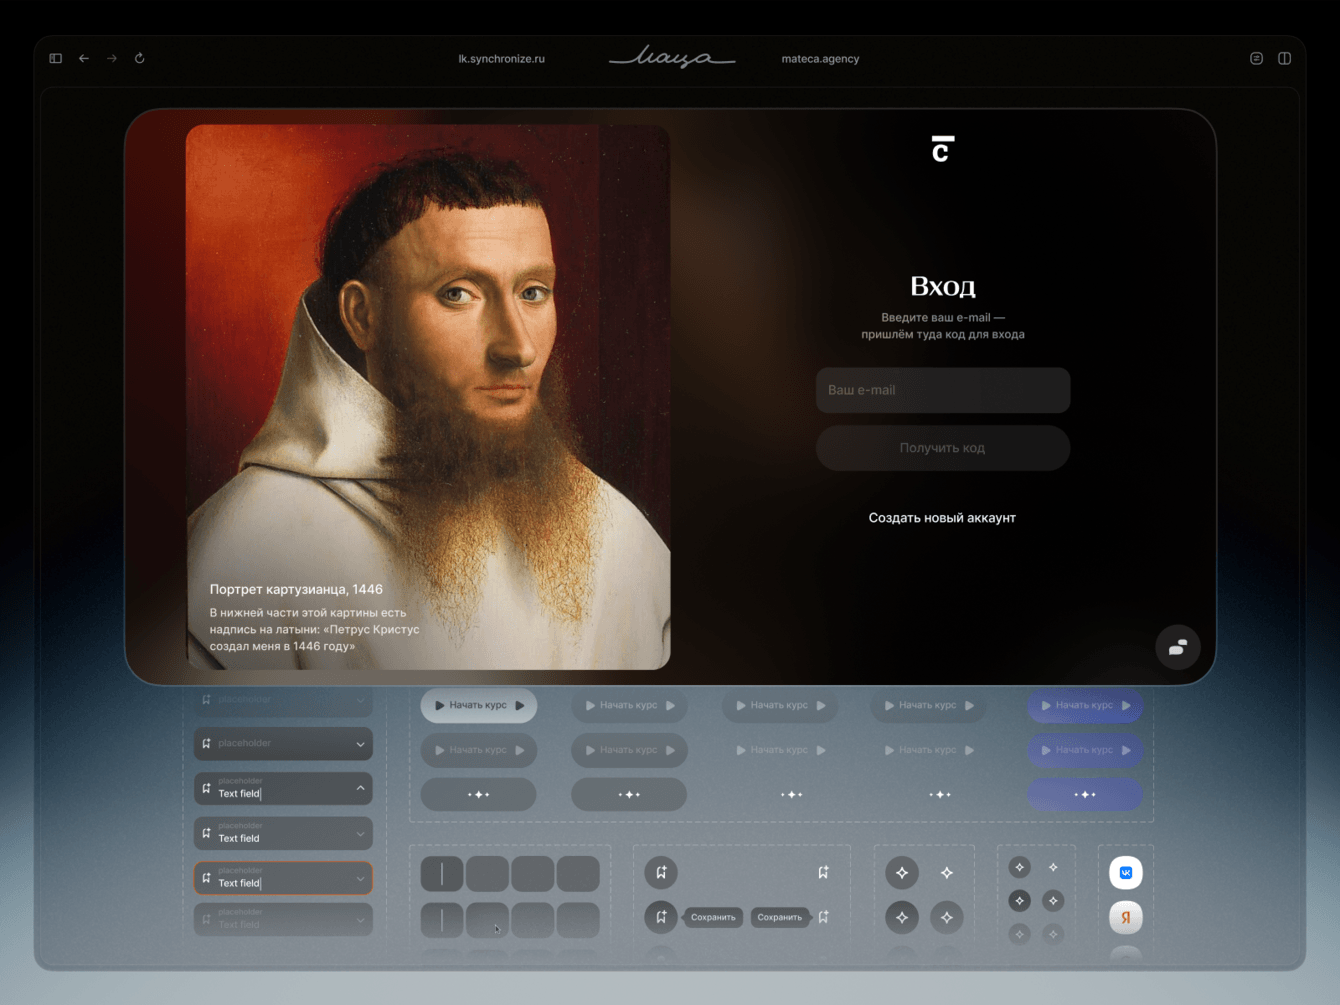Click the circled bookmark icon without a tooltip
1340x1005 pixels.
(x=661, y=872)
